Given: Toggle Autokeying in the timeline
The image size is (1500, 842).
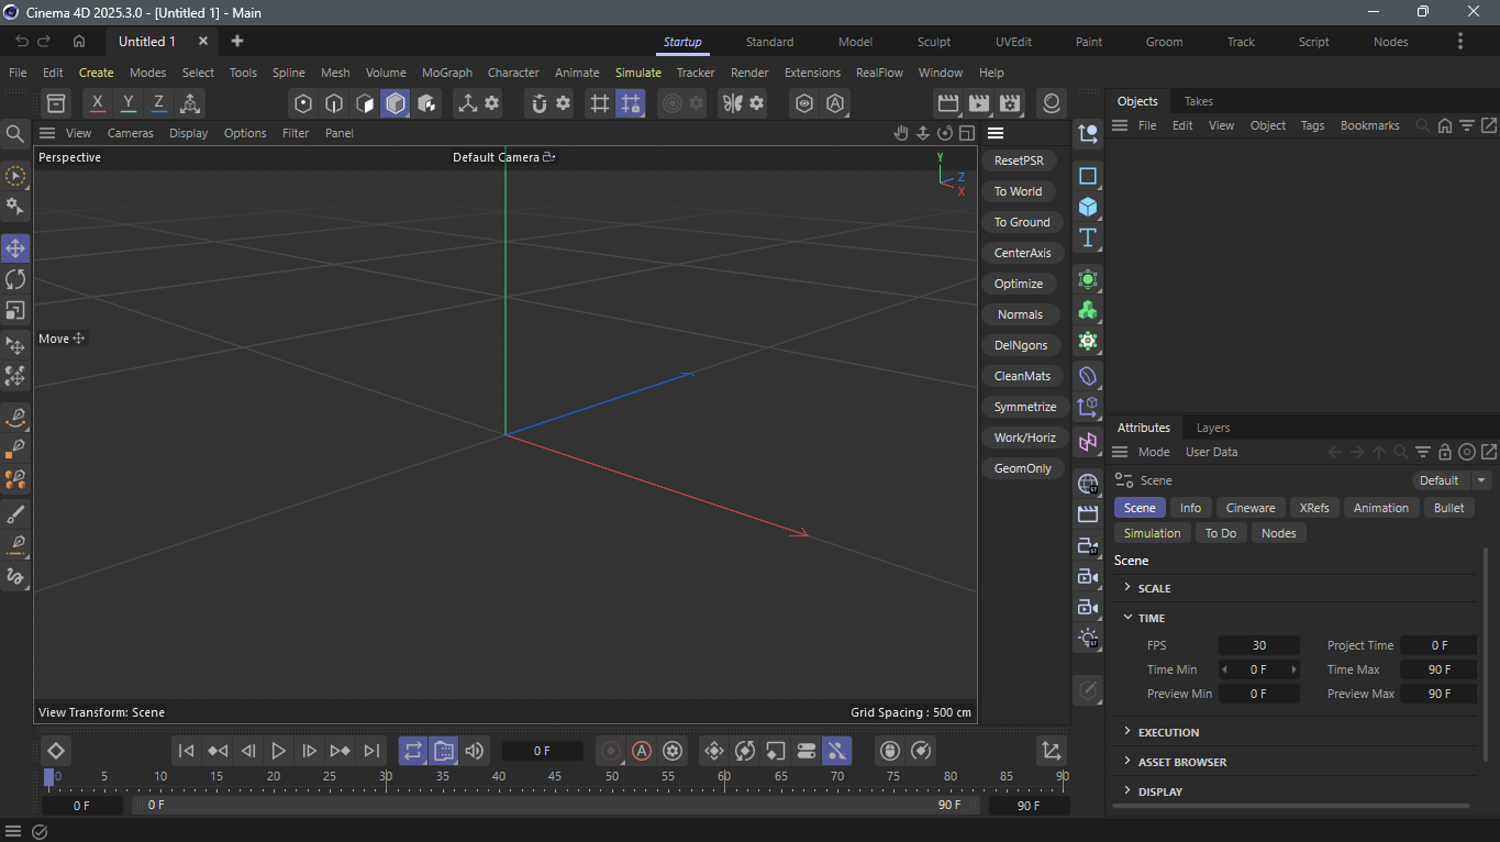Looking at the screenshot, I should (642, 751).
